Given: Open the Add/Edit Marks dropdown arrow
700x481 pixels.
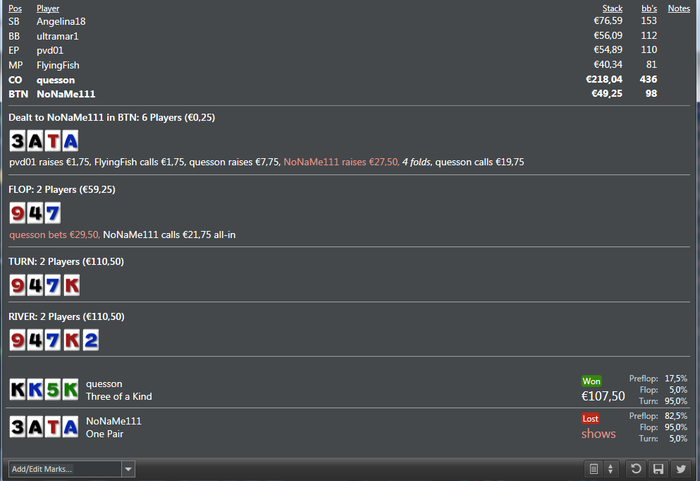Looking at the screenshot, I should click(x=128, y=469).
